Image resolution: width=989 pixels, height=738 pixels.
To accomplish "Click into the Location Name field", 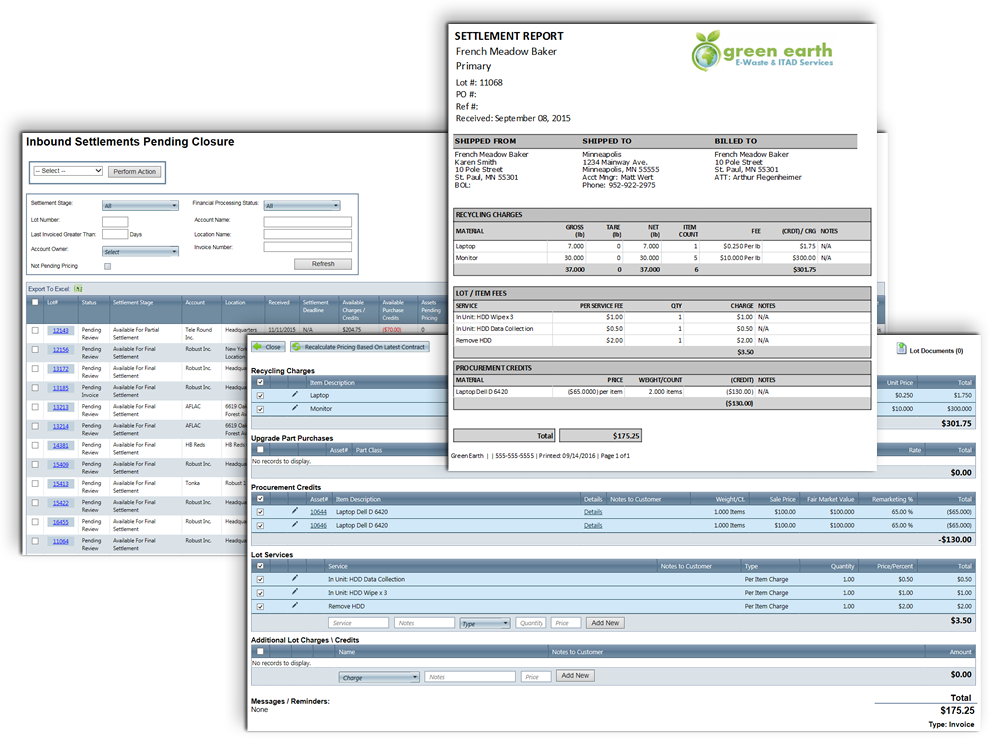I will (x=308, y=234).
